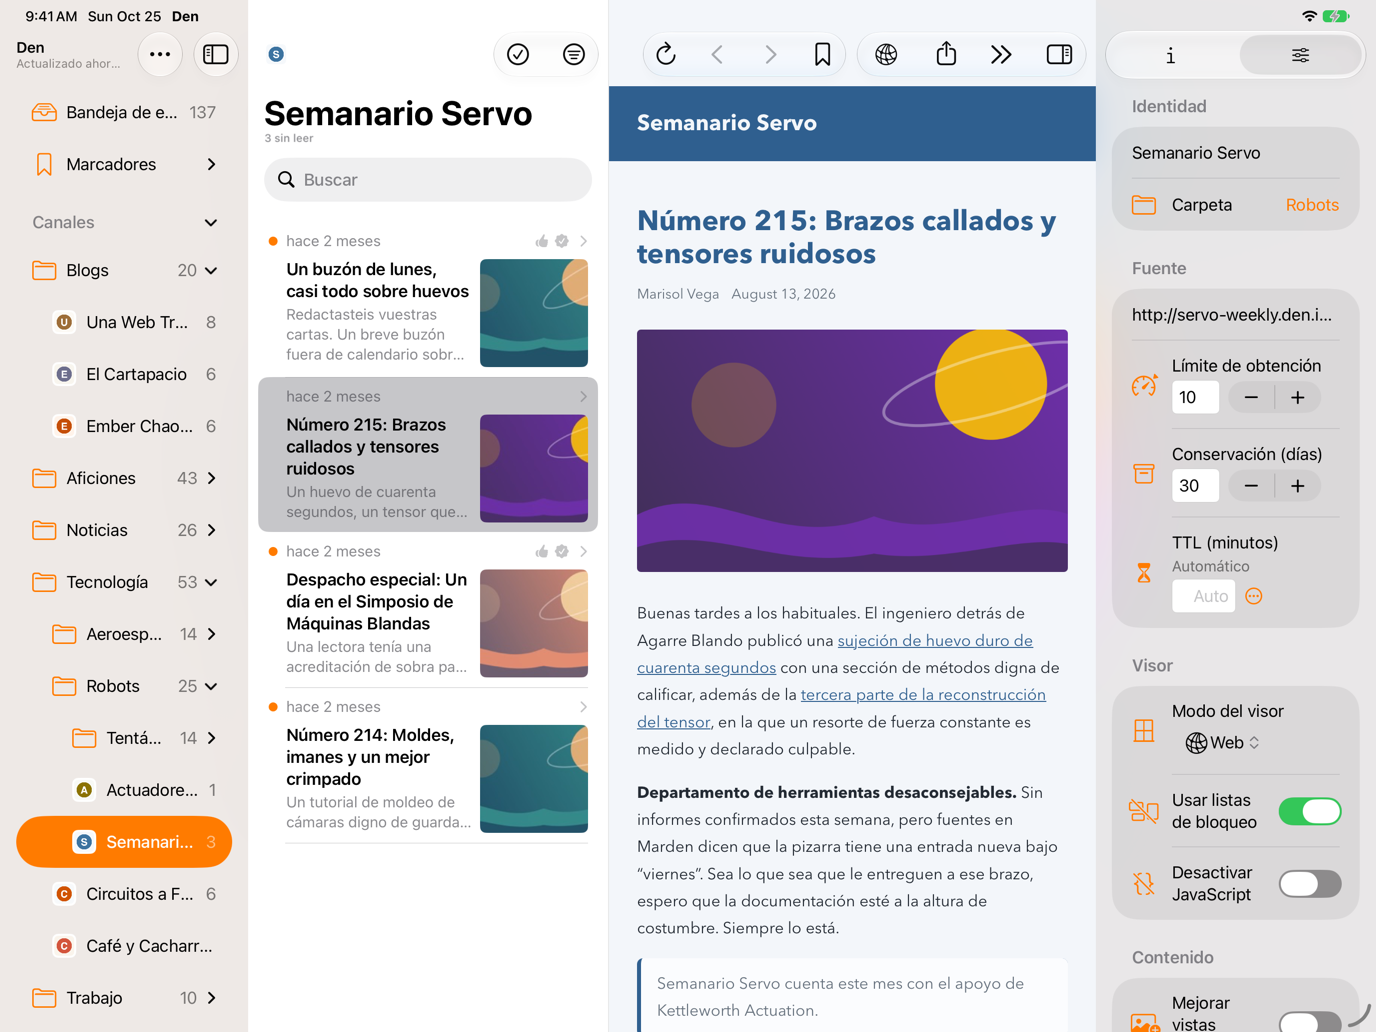Collapse the Blogs folder
Image resolution: width=1376 pixels, height=1032 pixels.
pos(211,270)
